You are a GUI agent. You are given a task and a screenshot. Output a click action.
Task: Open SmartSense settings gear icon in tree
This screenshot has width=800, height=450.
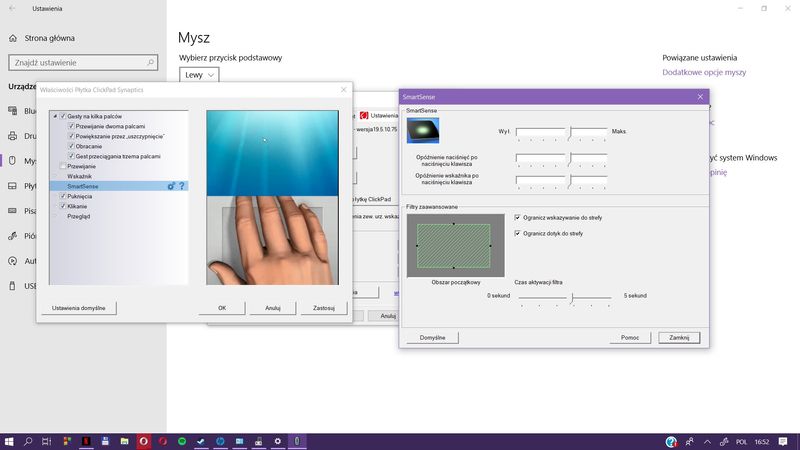(x=171, y=186)
